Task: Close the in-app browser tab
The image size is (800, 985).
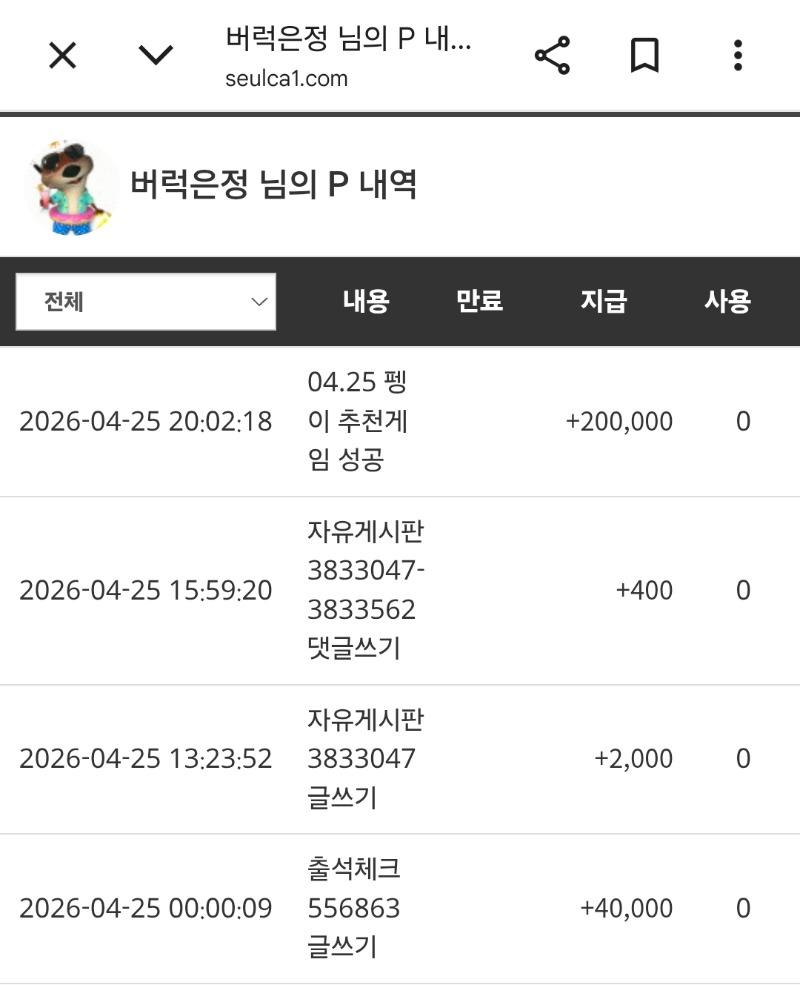Action: [x=62, y=56]
